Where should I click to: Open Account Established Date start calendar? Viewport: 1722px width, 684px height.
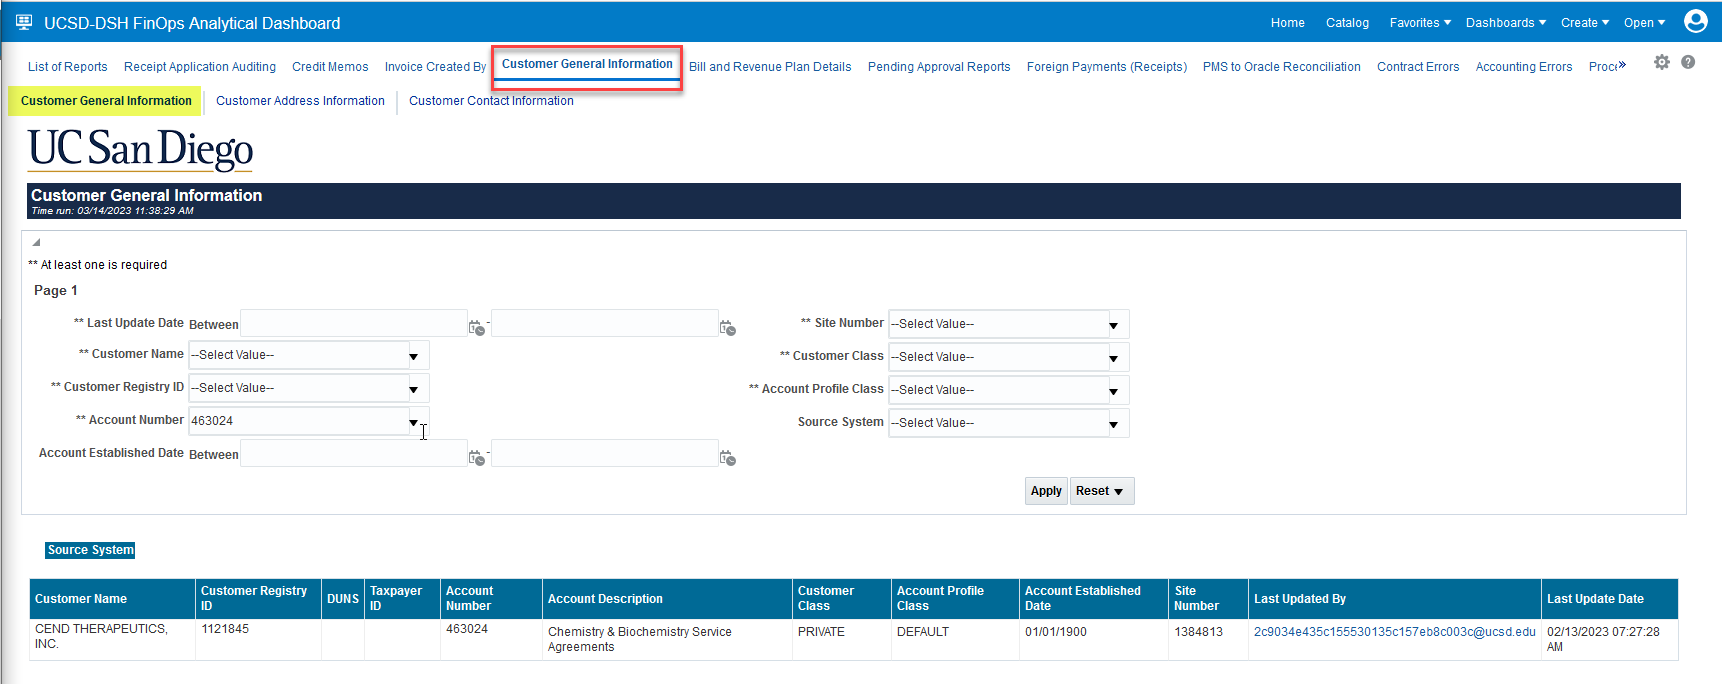(477, 457)
